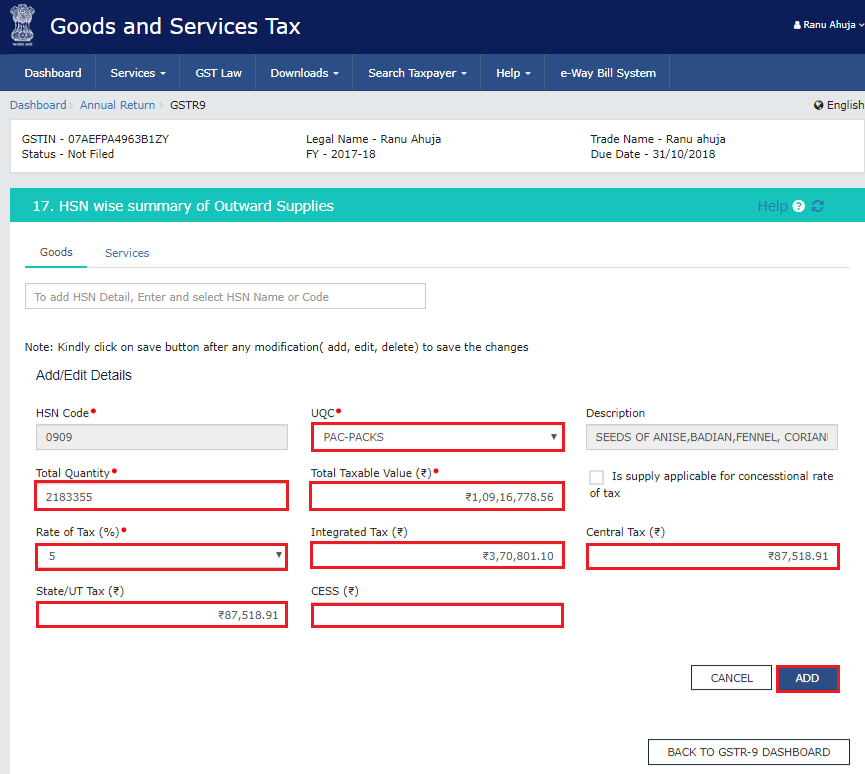Click the Goods and Services Tax emblem logo
The height and width of the screenshot is (774, 865).
22,26
